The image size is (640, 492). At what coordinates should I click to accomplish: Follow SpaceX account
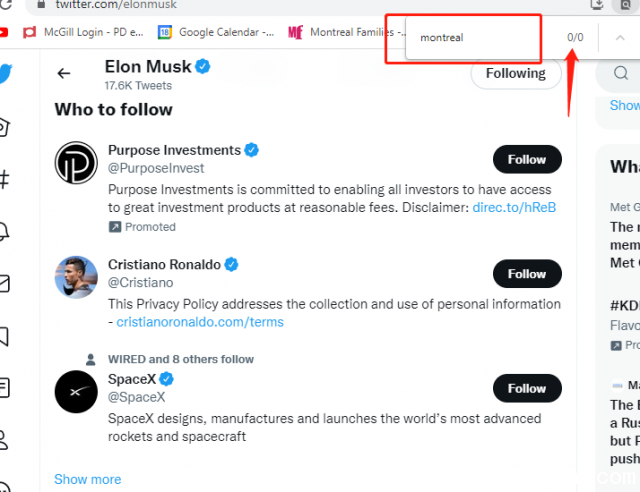coord(527,388)
